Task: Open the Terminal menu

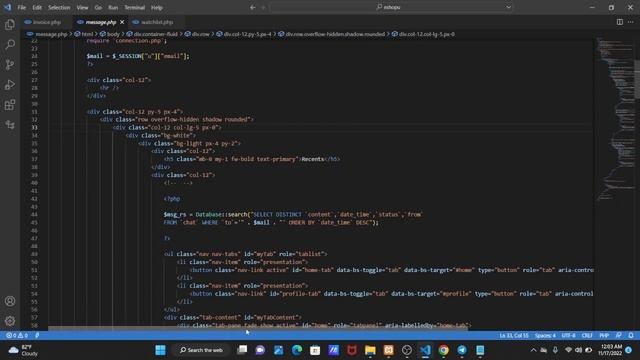Action: coord(135,7)
